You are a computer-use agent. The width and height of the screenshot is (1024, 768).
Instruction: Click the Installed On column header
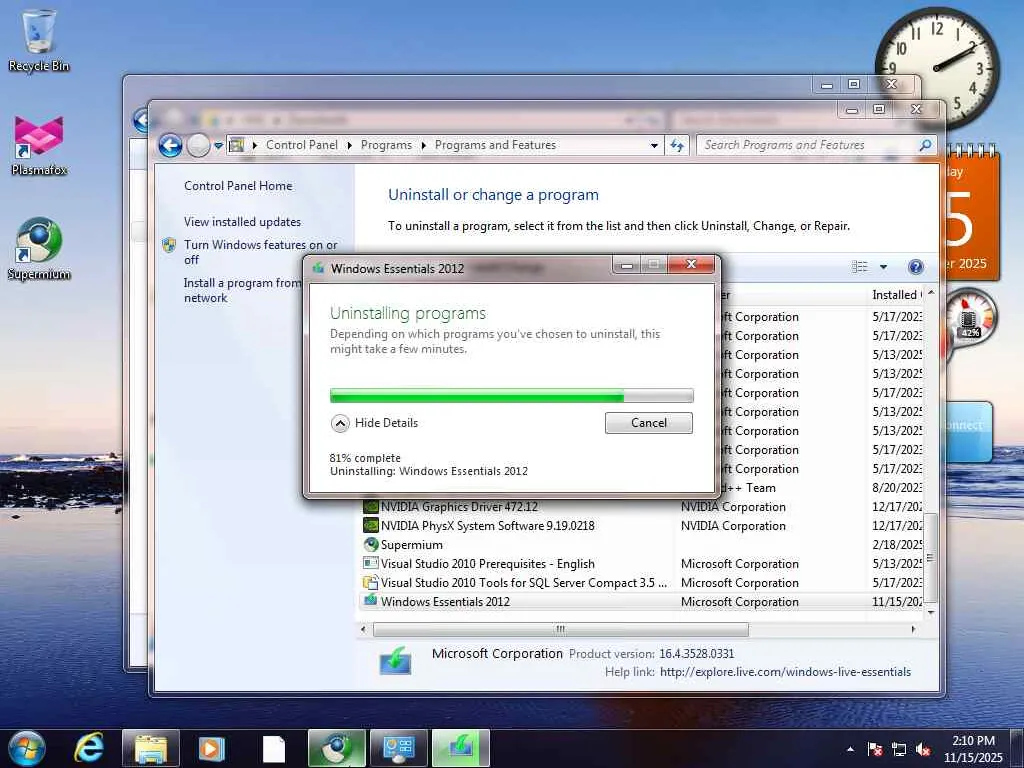tap(896, 295)
